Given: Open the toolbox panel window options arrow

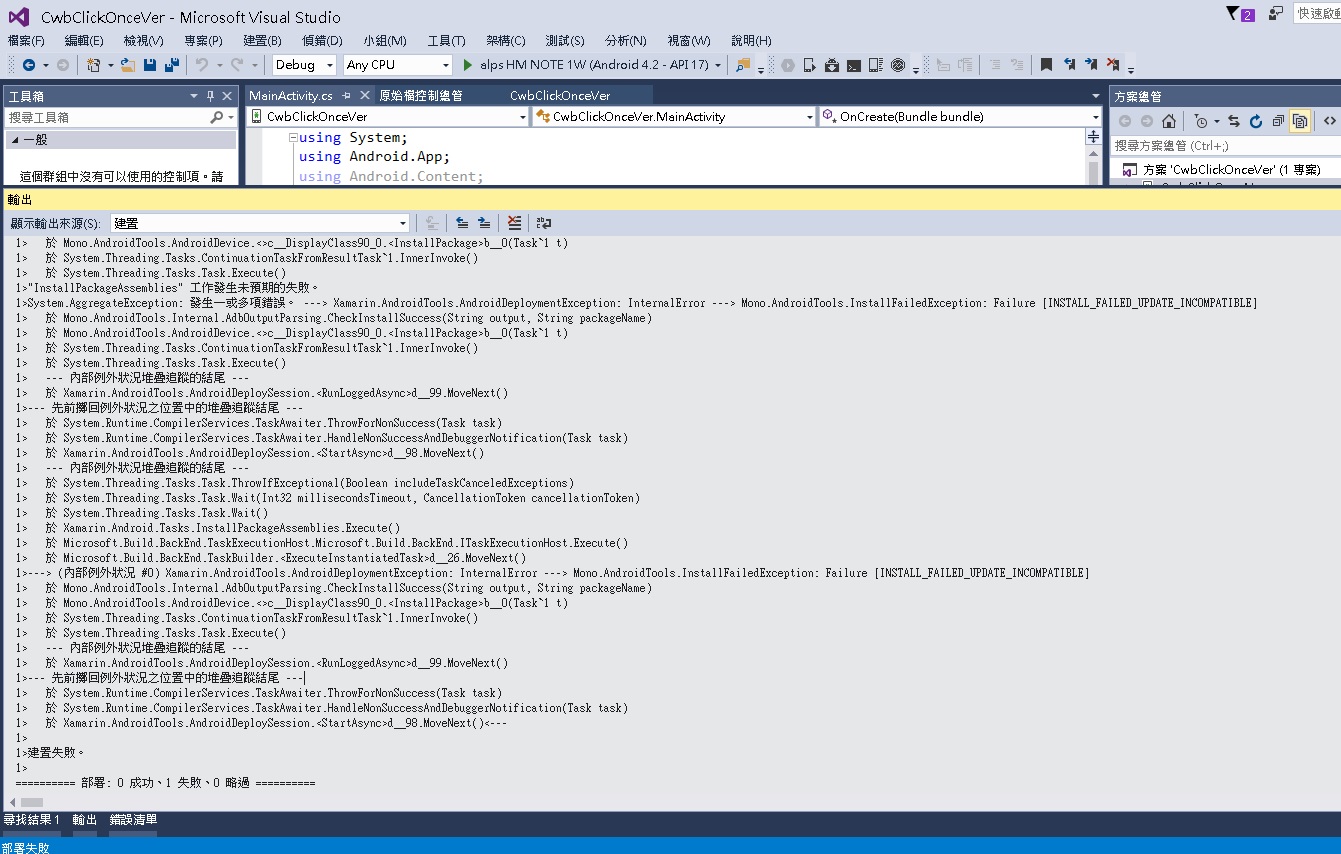Looking at the screenshot, I should [194, 96].
